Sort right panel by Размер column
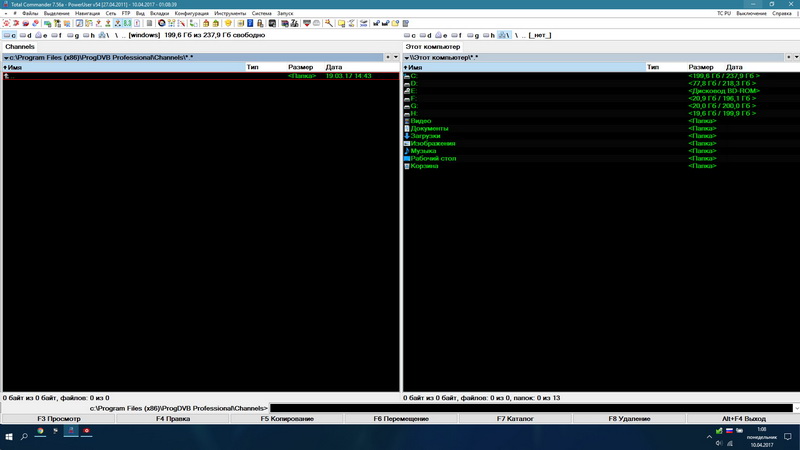800x450 pixels. point(702,67)
